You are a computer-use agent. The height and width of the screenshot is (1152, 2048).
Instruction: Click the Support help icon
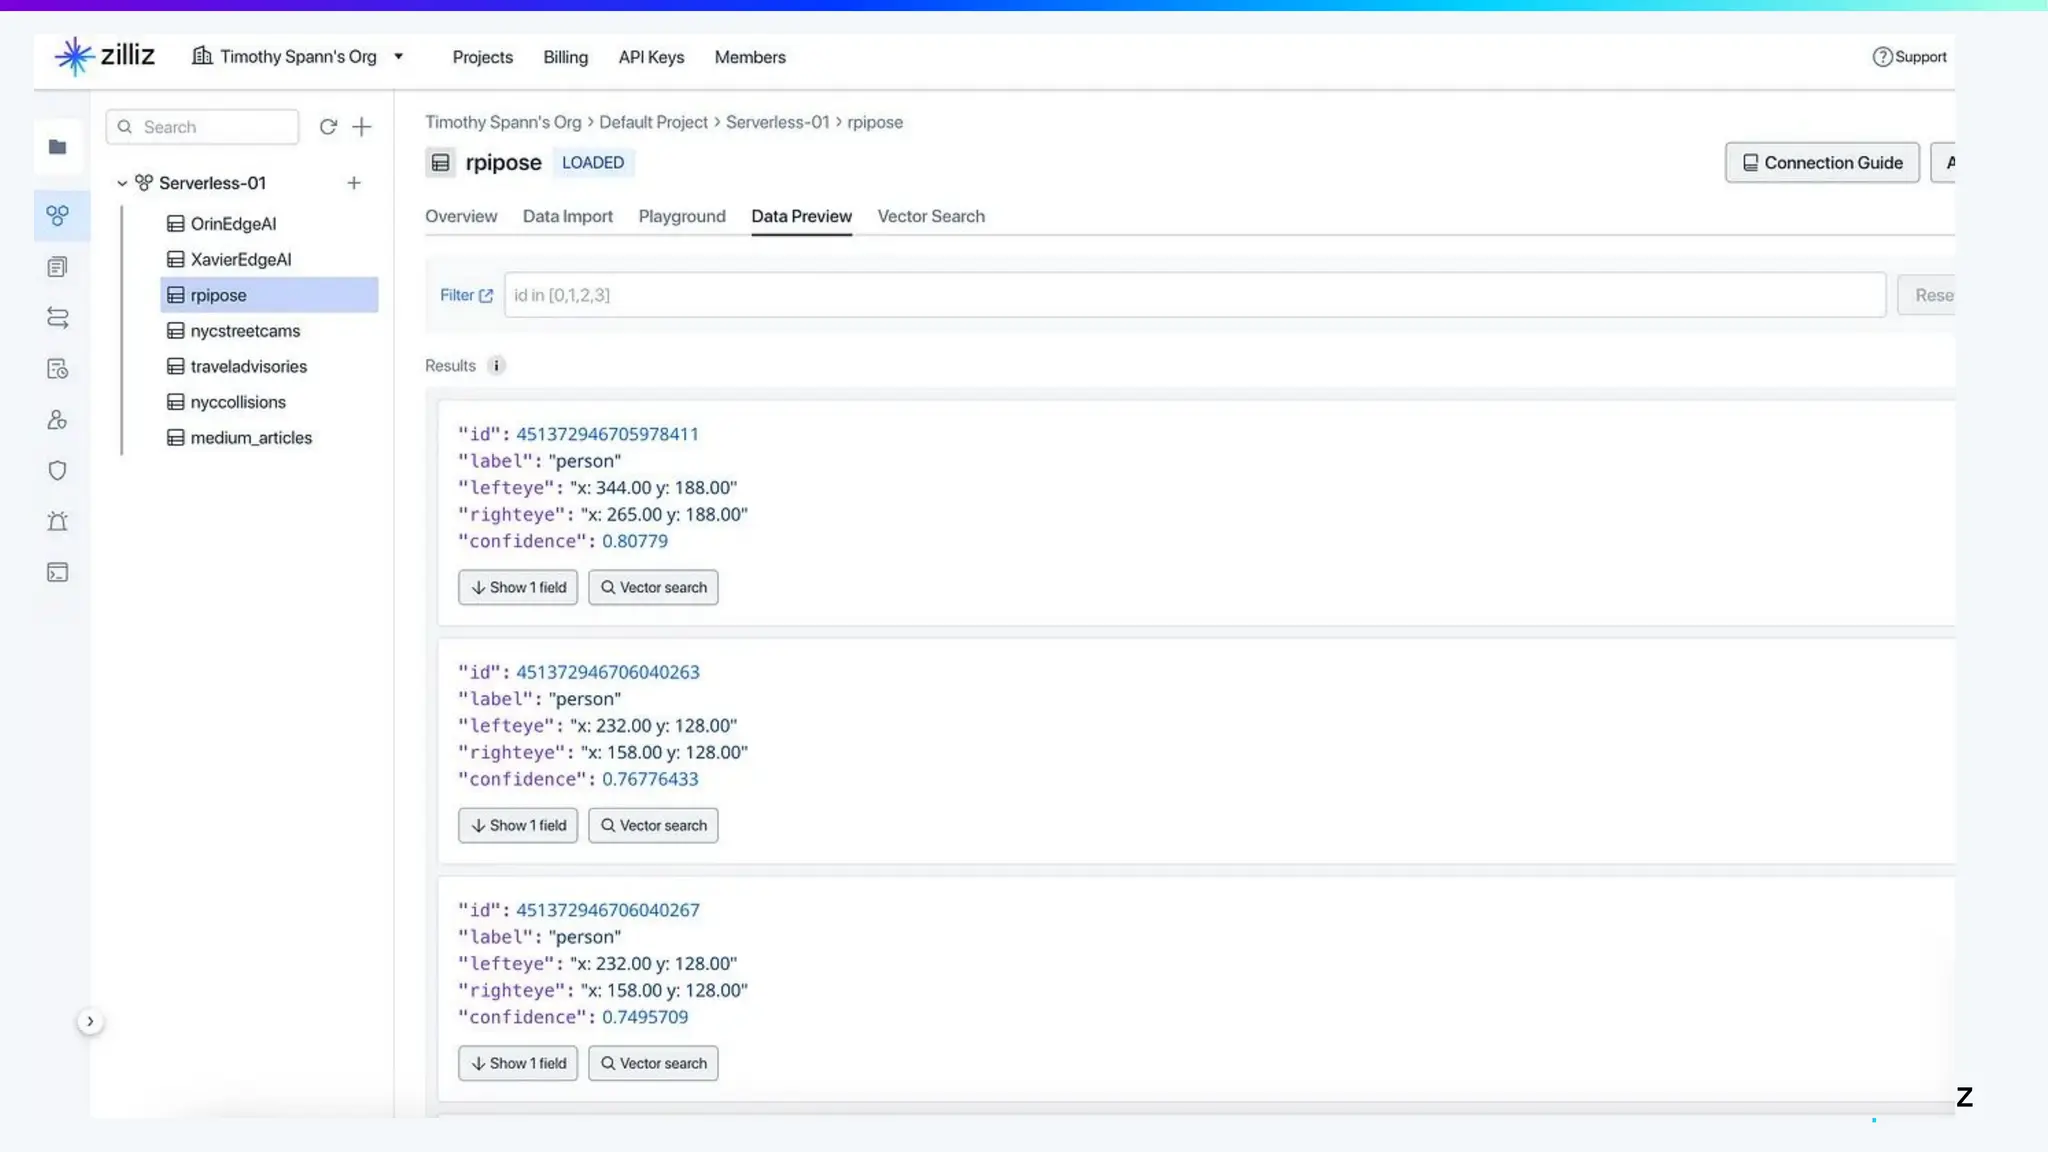pos(1882,57)
